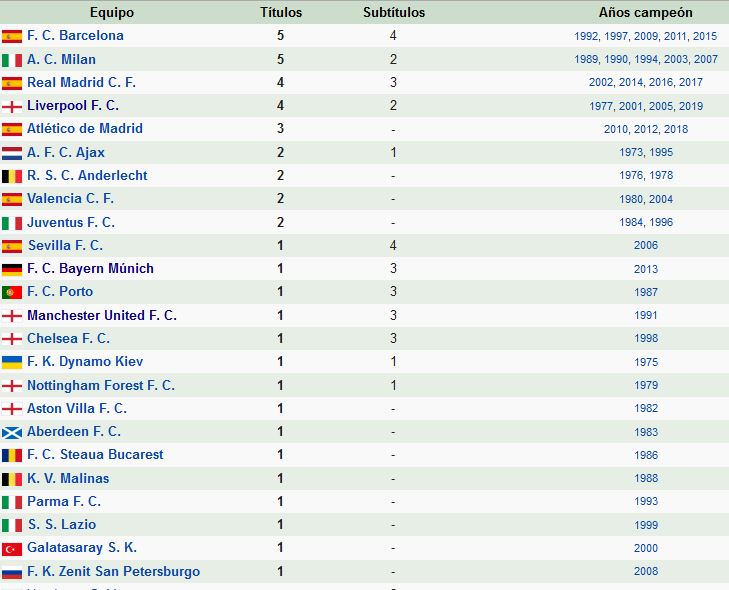Open the 2002 link in Real Madrid row
729x590 pixels.
coord(601,82)
